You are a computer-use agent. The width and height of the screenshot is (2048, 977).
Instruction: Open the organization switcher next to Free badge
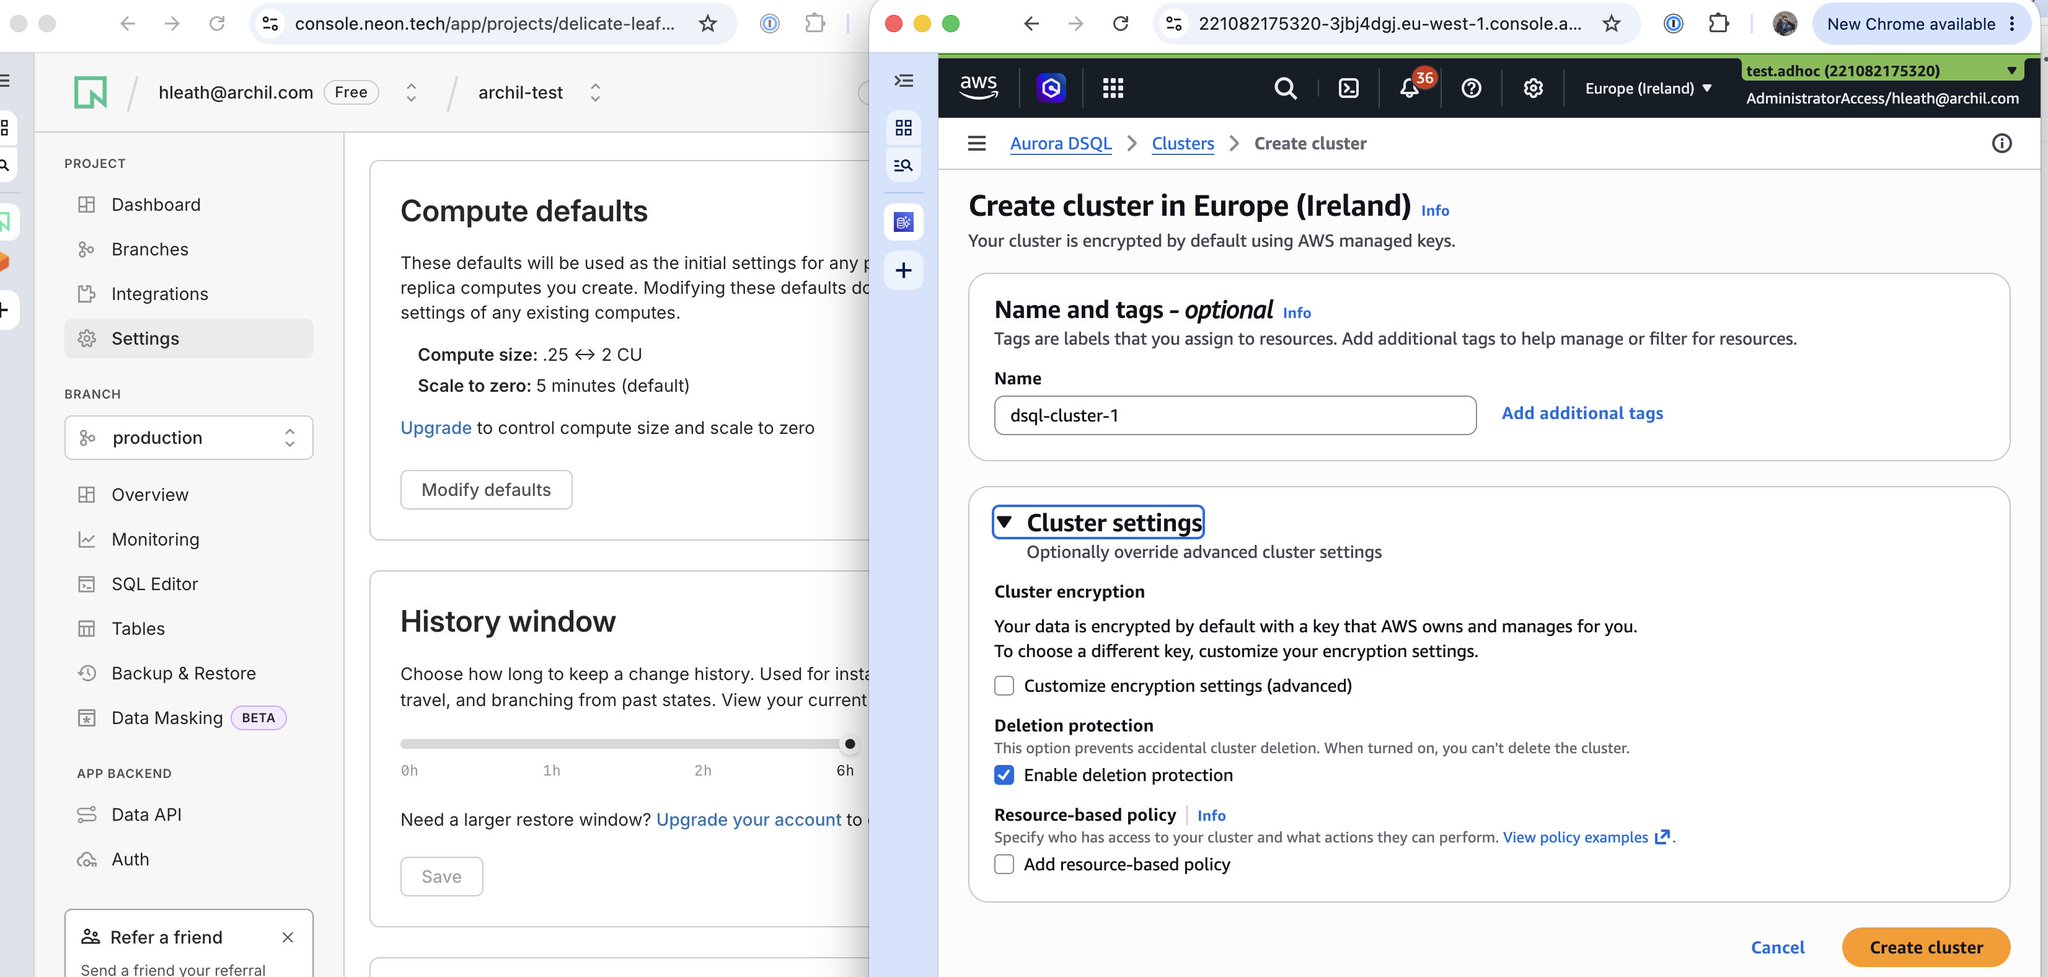411,93
